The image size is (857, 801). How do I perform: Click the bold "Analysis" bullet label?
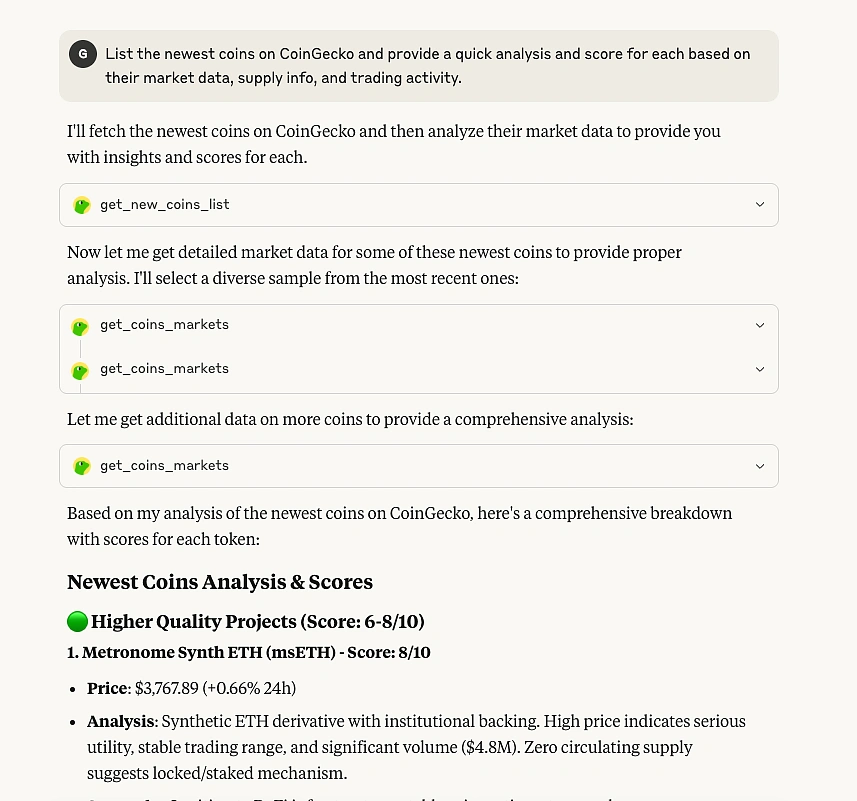[120, 721]
